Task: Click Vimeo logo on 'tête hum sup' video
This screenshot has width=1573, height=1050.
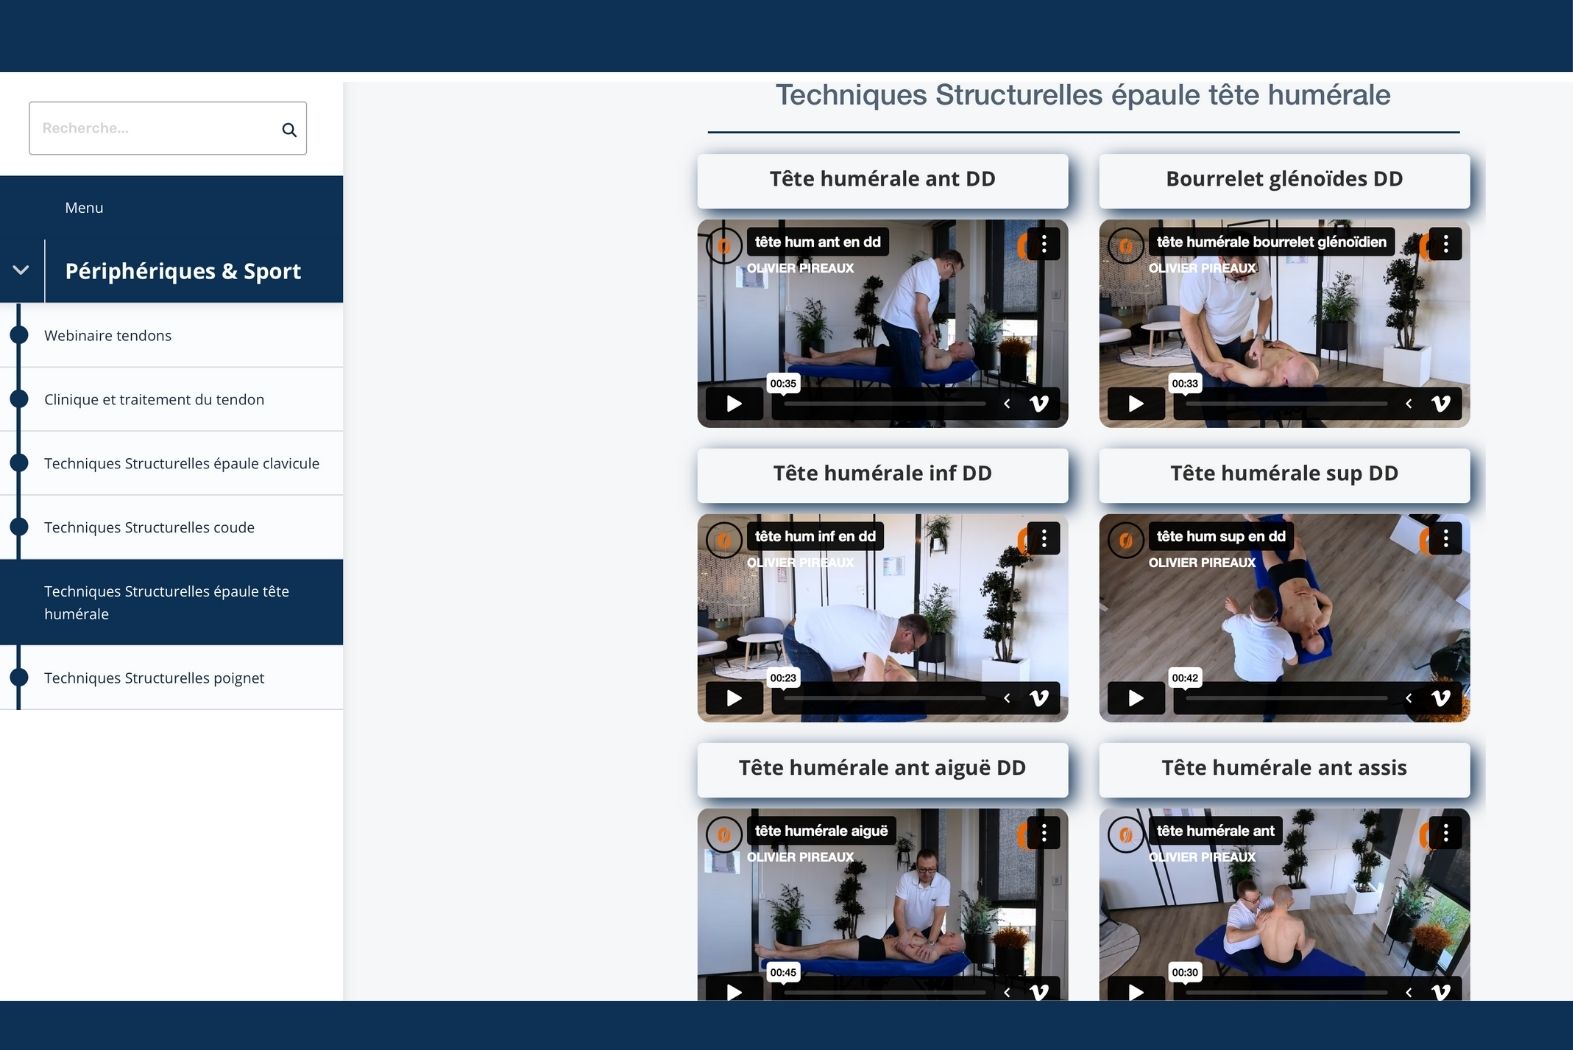Action: click(x=1441, y=698)
